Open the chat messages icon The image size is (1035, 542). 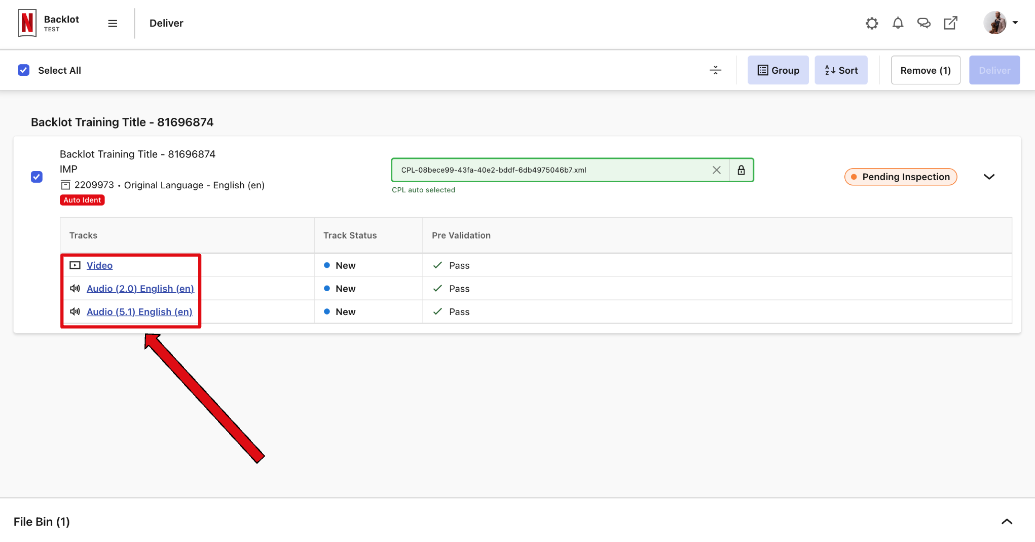pos(924,23)
